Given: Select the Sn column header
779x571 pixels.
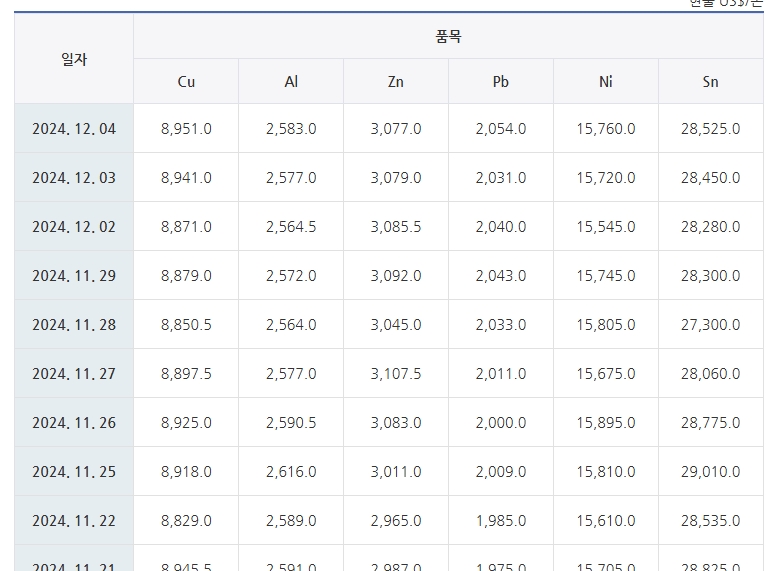Looking at the screenshot, I should tap(710, 82).
